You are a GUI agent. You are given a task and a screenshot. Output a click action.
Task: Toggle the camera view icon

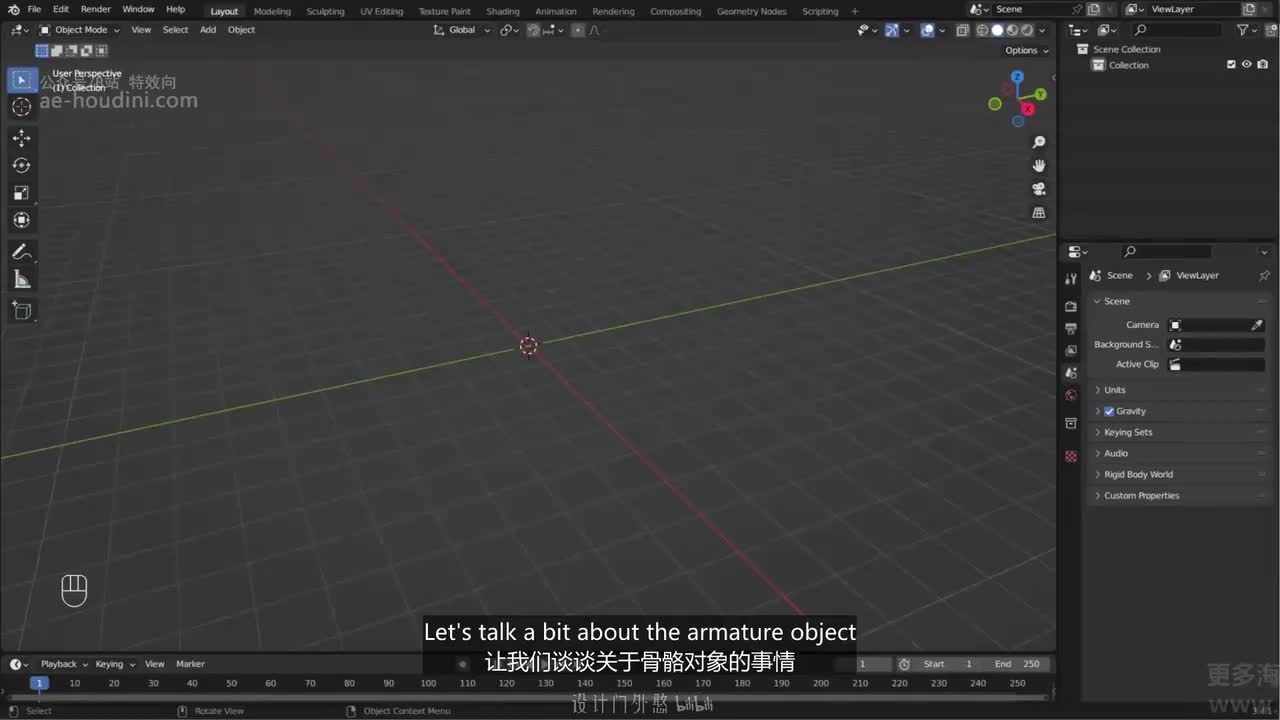coord(1039,189)
